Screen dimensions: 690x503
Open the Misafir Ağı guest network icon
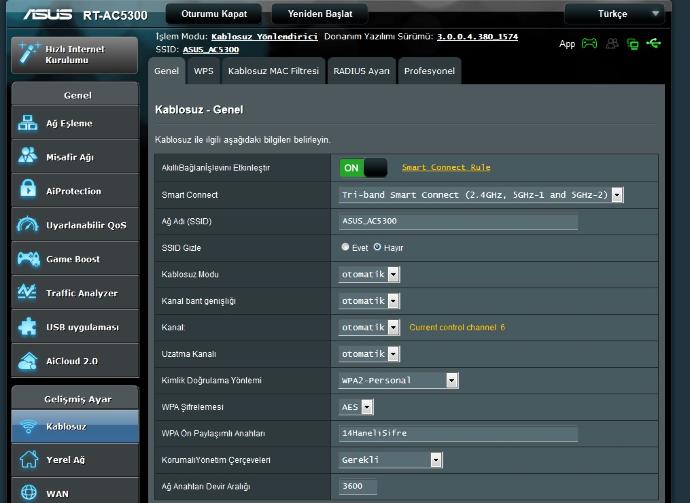pyautogui.click(x=28, y=157)
